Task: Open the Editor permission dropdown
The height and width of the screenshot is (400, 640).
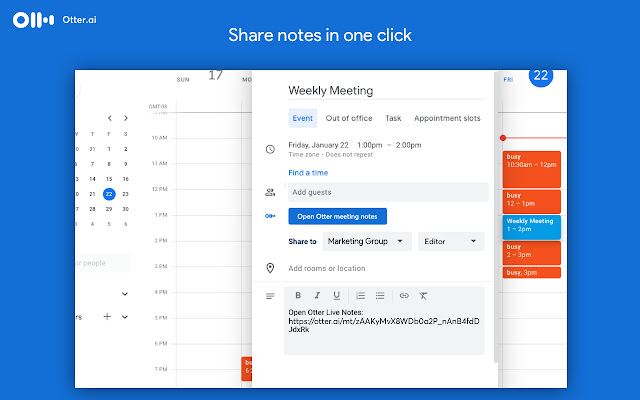Action: [451, 241]
